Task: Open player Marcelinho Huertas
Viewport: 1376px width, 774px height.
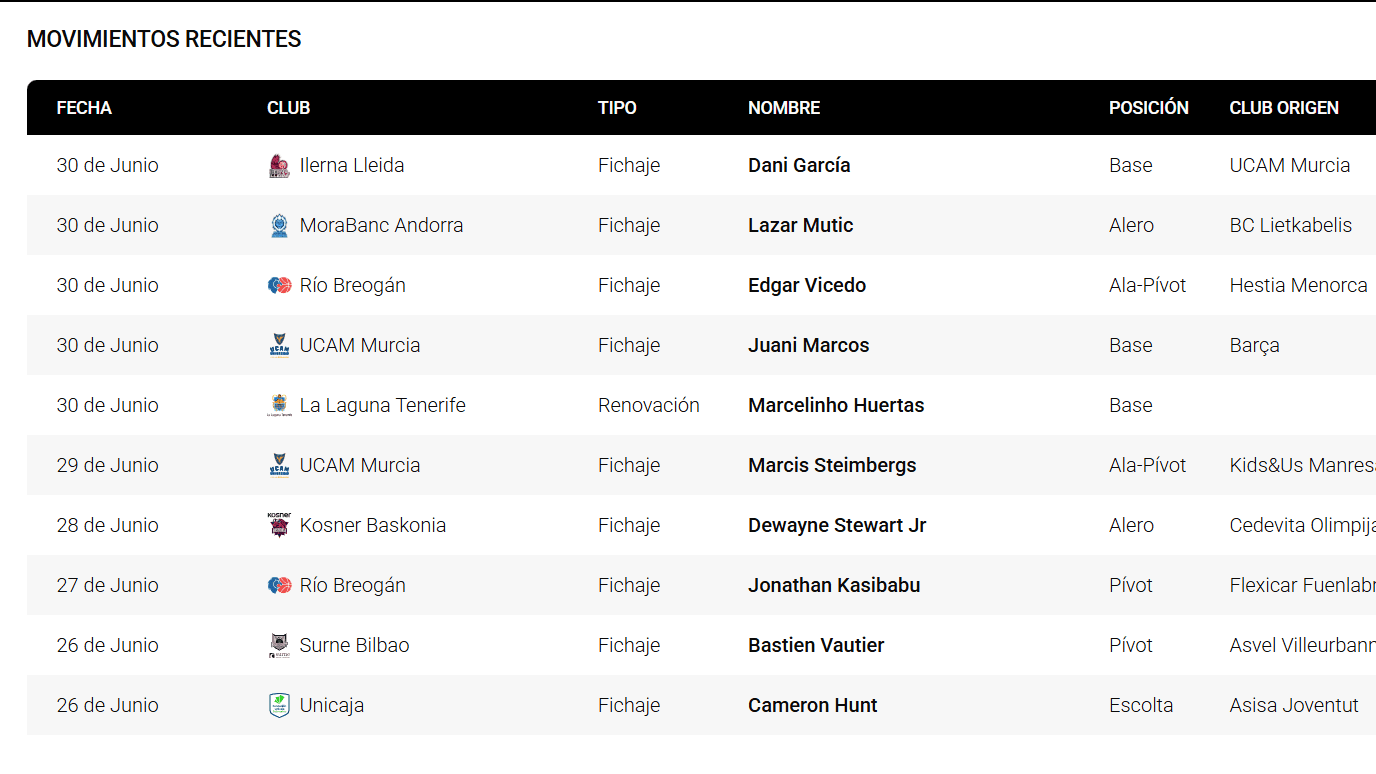Action: (836, 405)
